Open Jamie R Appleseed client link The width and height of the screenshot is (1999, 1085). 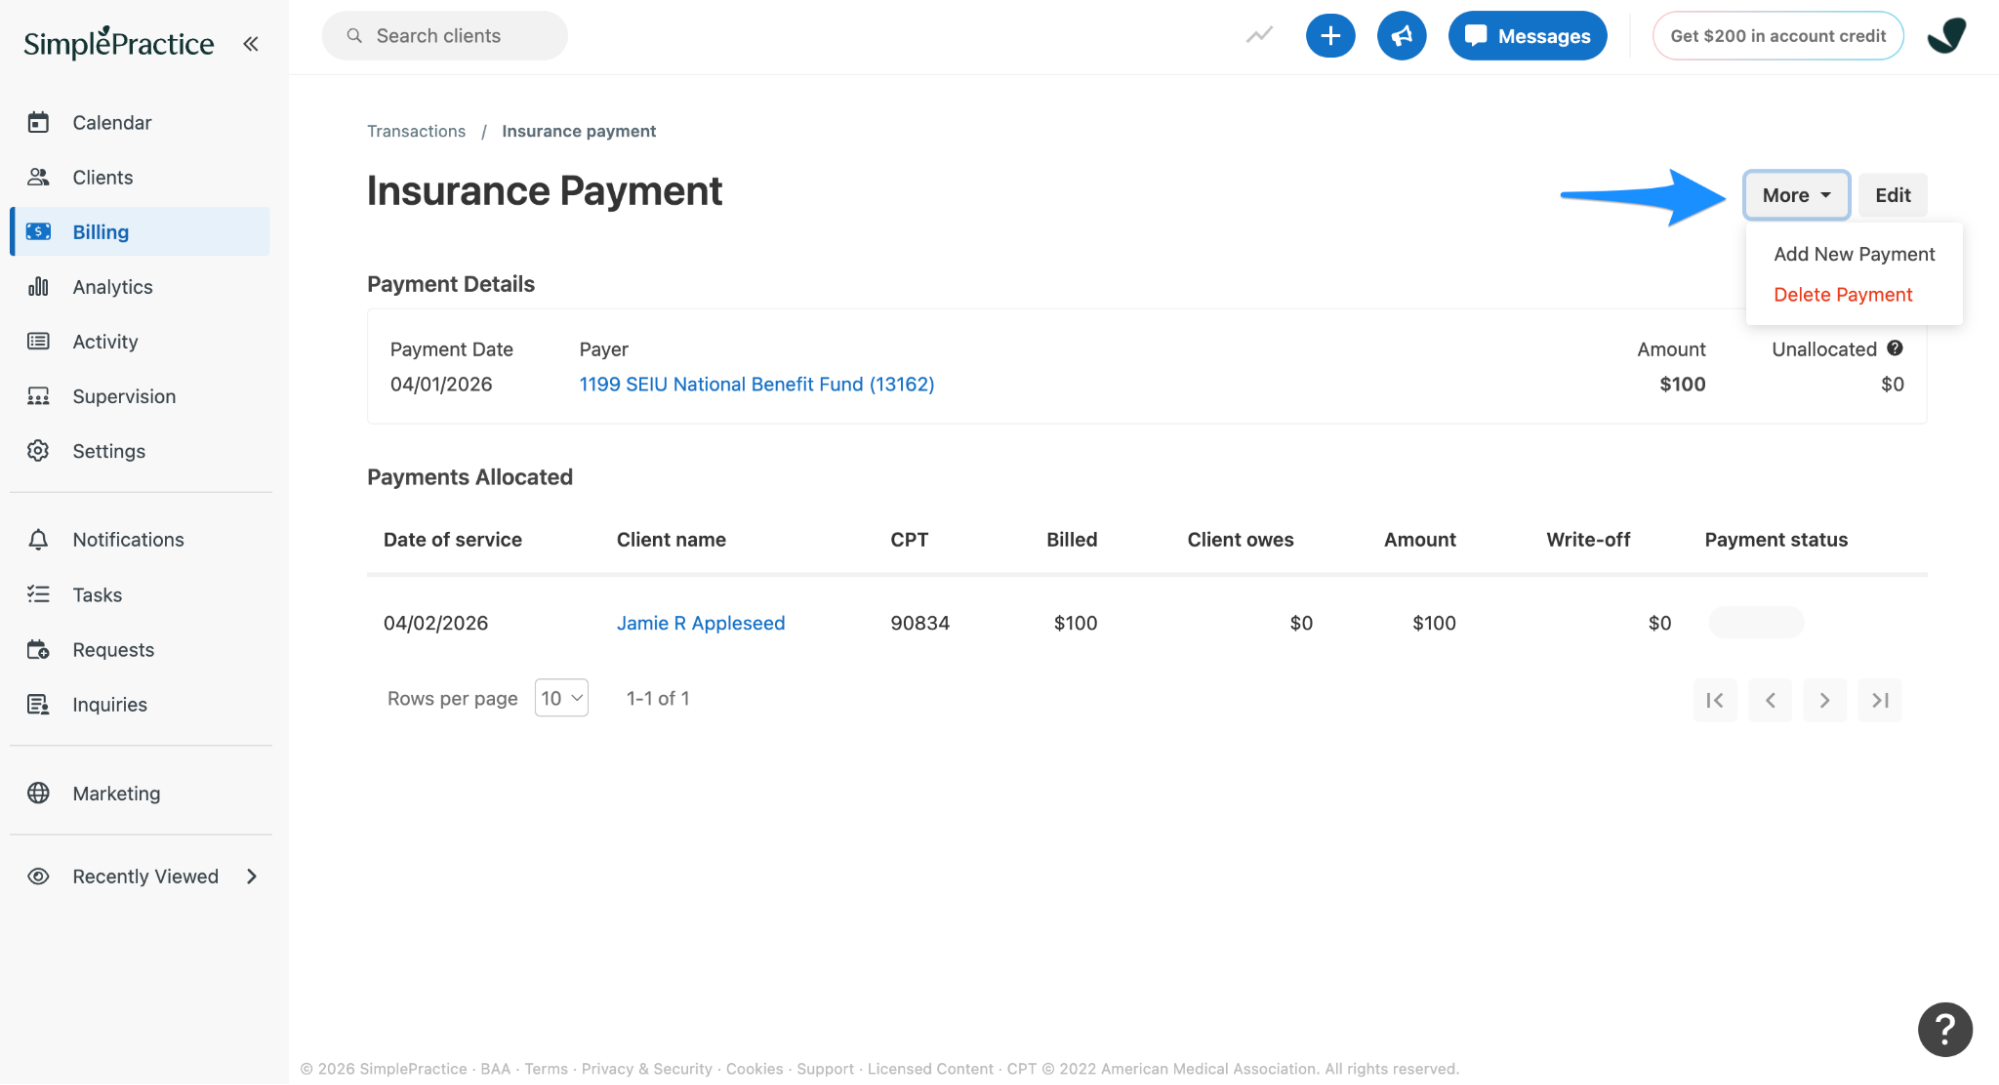pyautogui.click(x=700, y=623)
